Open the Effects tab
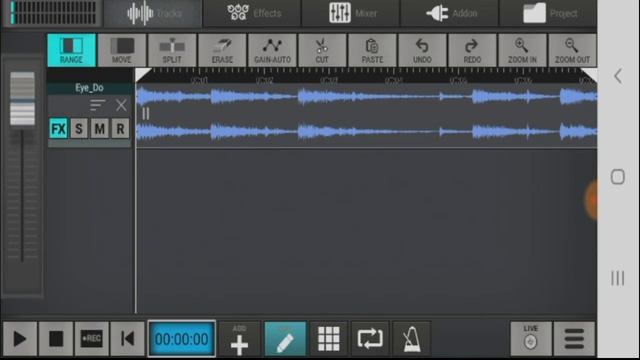 (x=252, y=13)
